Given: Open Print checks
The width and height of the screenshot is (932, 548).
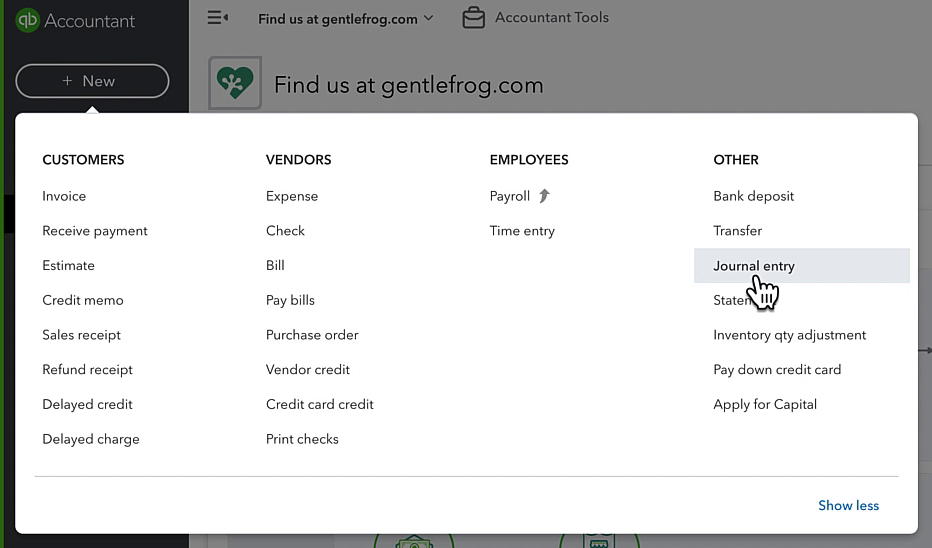Looking at the screenshot, I should (x=302, y=439).
